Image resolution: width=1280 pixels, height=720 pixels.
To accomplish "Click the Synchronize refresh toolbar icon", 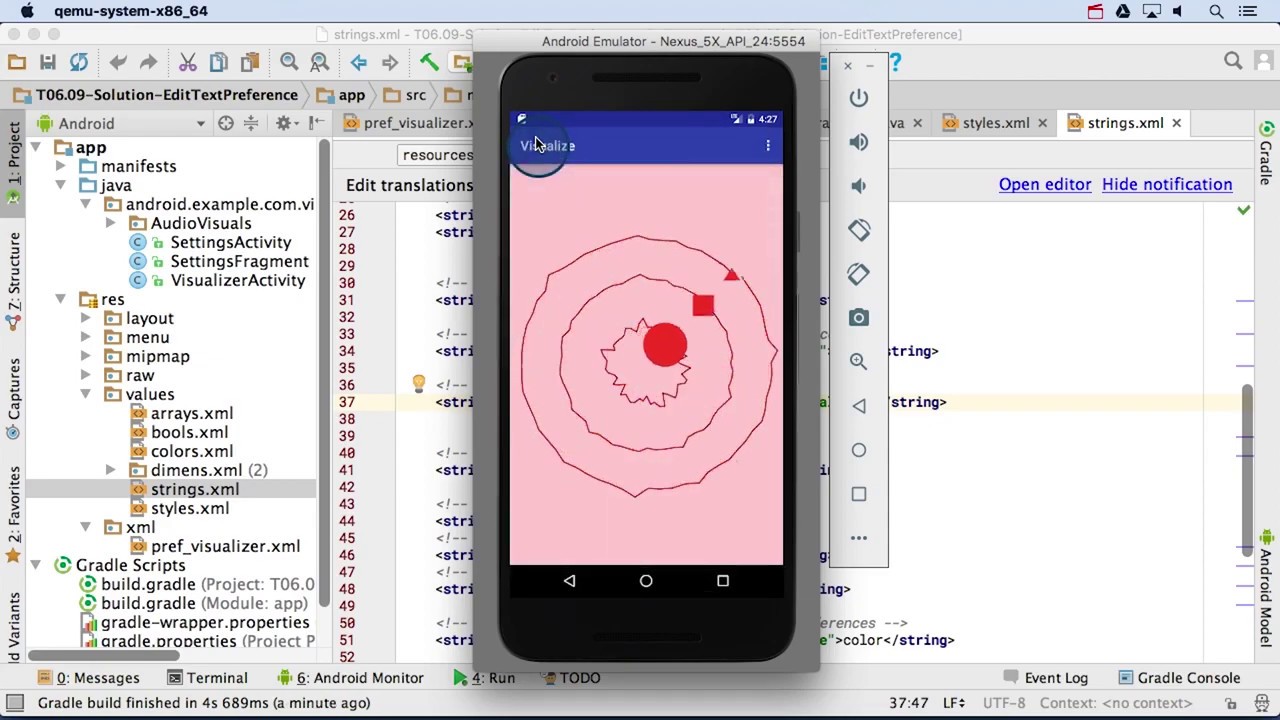I will (x=78, y=62).
